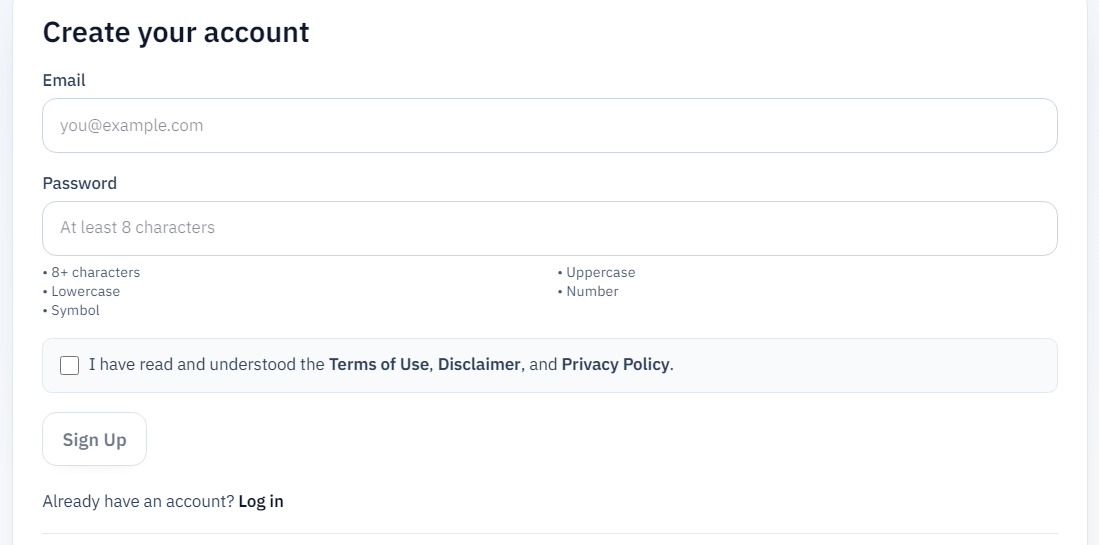The height and width of the screenshot is (545, 1099).
Task: Click the "Create your account" heading
Action: [176, 32]
